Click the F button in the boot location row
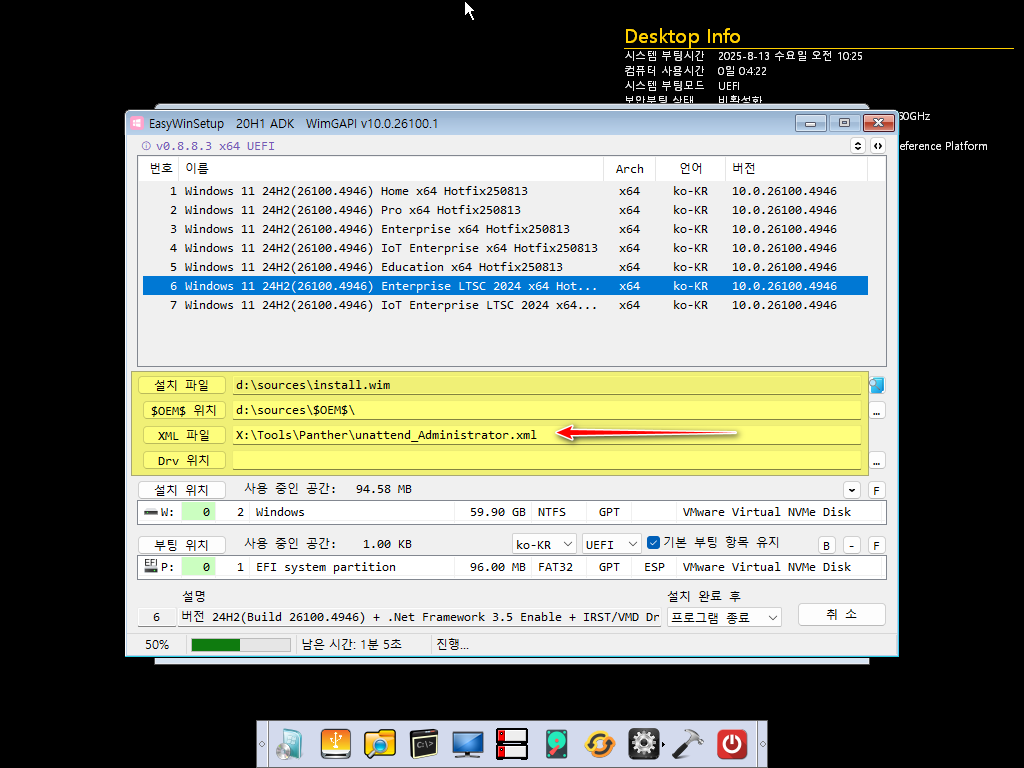The height and width of the screenshot is (768, 1024). point(876,545)
